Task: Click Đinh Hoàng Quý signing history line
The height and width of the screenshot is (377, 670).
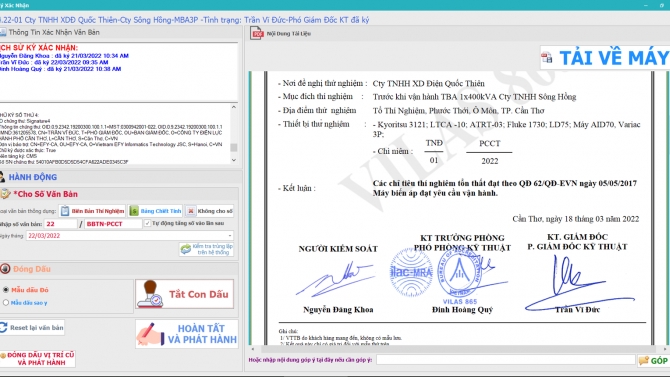Action: click(x=60, y=69)
